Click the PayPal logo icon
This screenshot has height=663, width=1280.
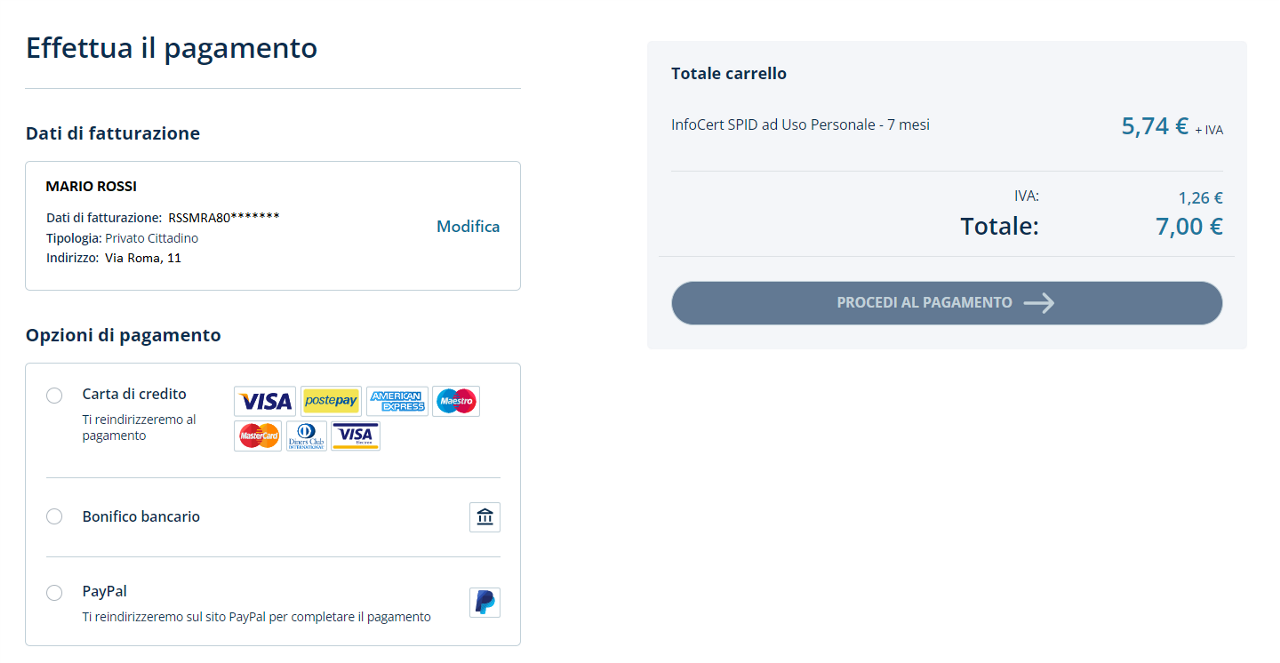(485, 602)
